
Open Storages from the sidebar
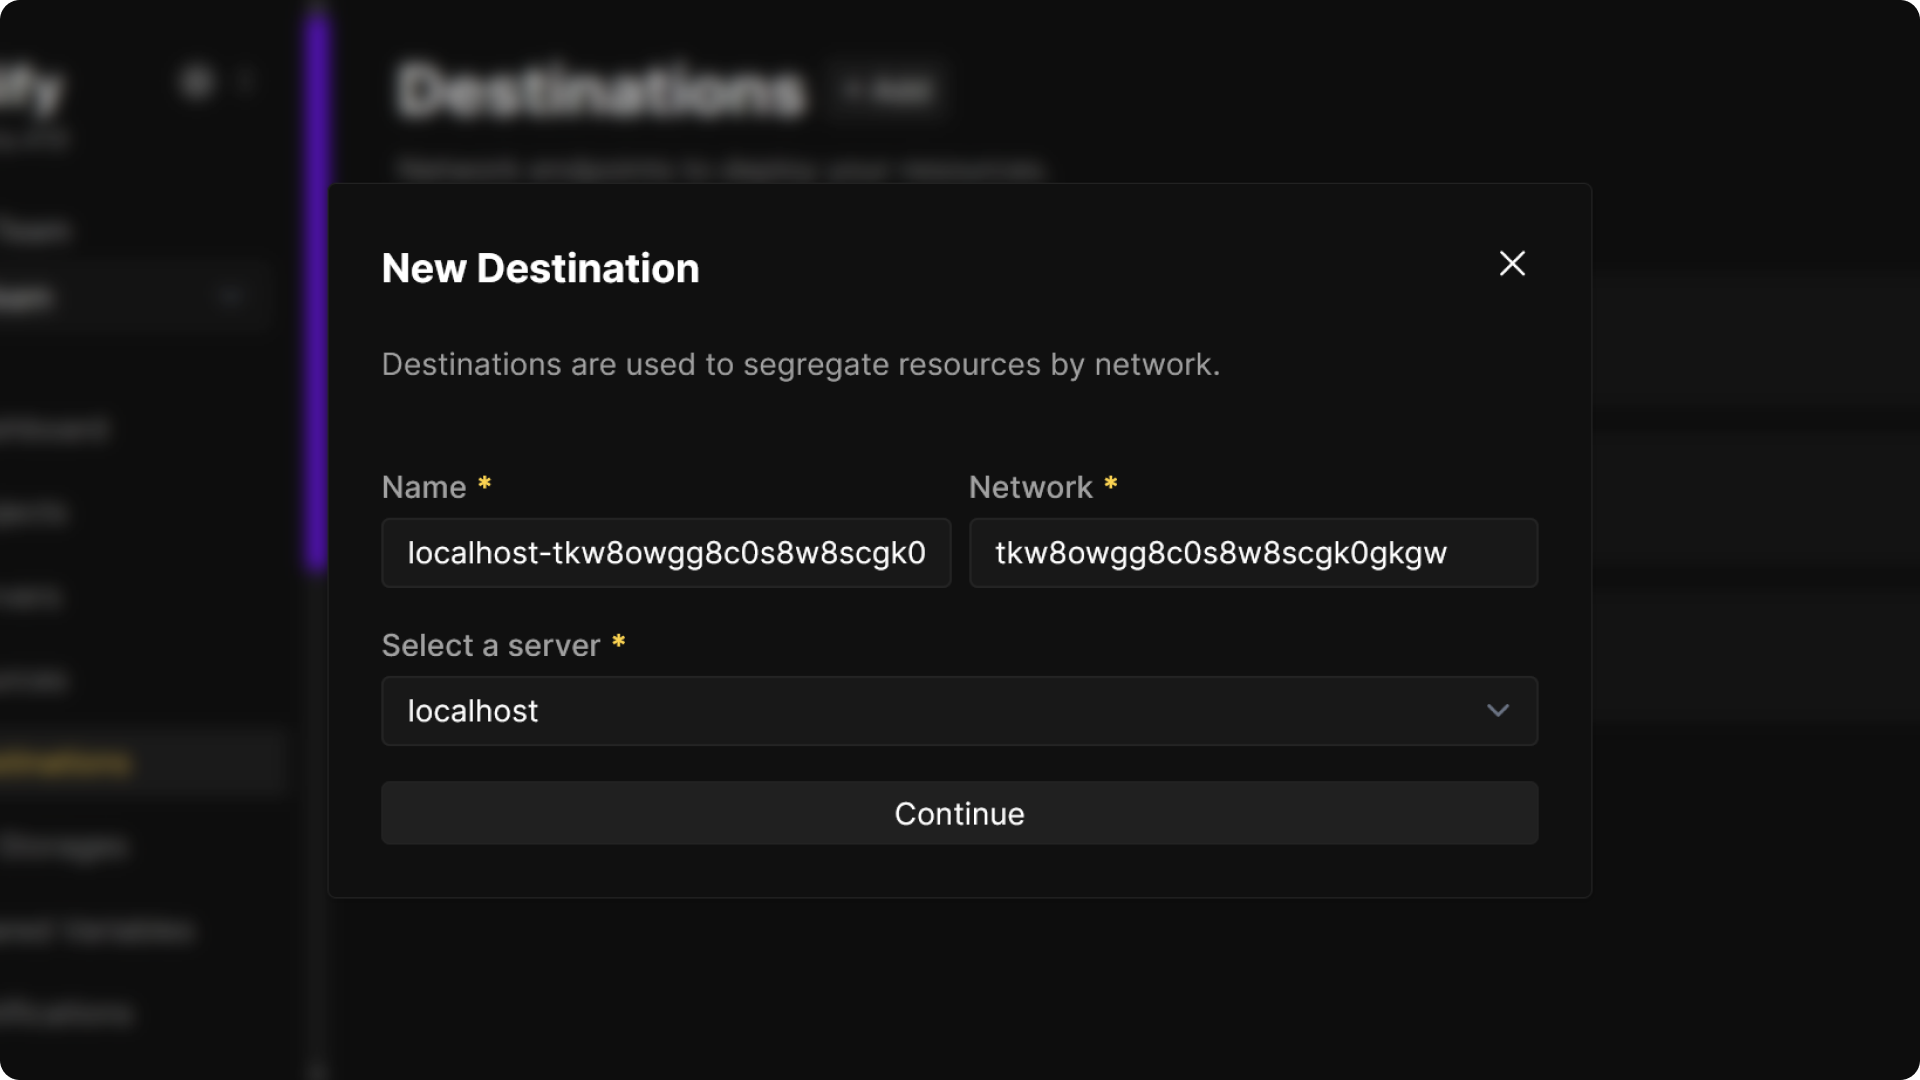pos(65,845)
